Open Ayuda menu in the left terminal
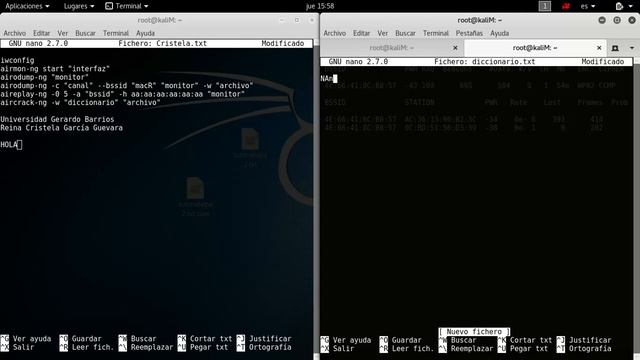This screenshot has width=640, height=360. pos(145,33)
